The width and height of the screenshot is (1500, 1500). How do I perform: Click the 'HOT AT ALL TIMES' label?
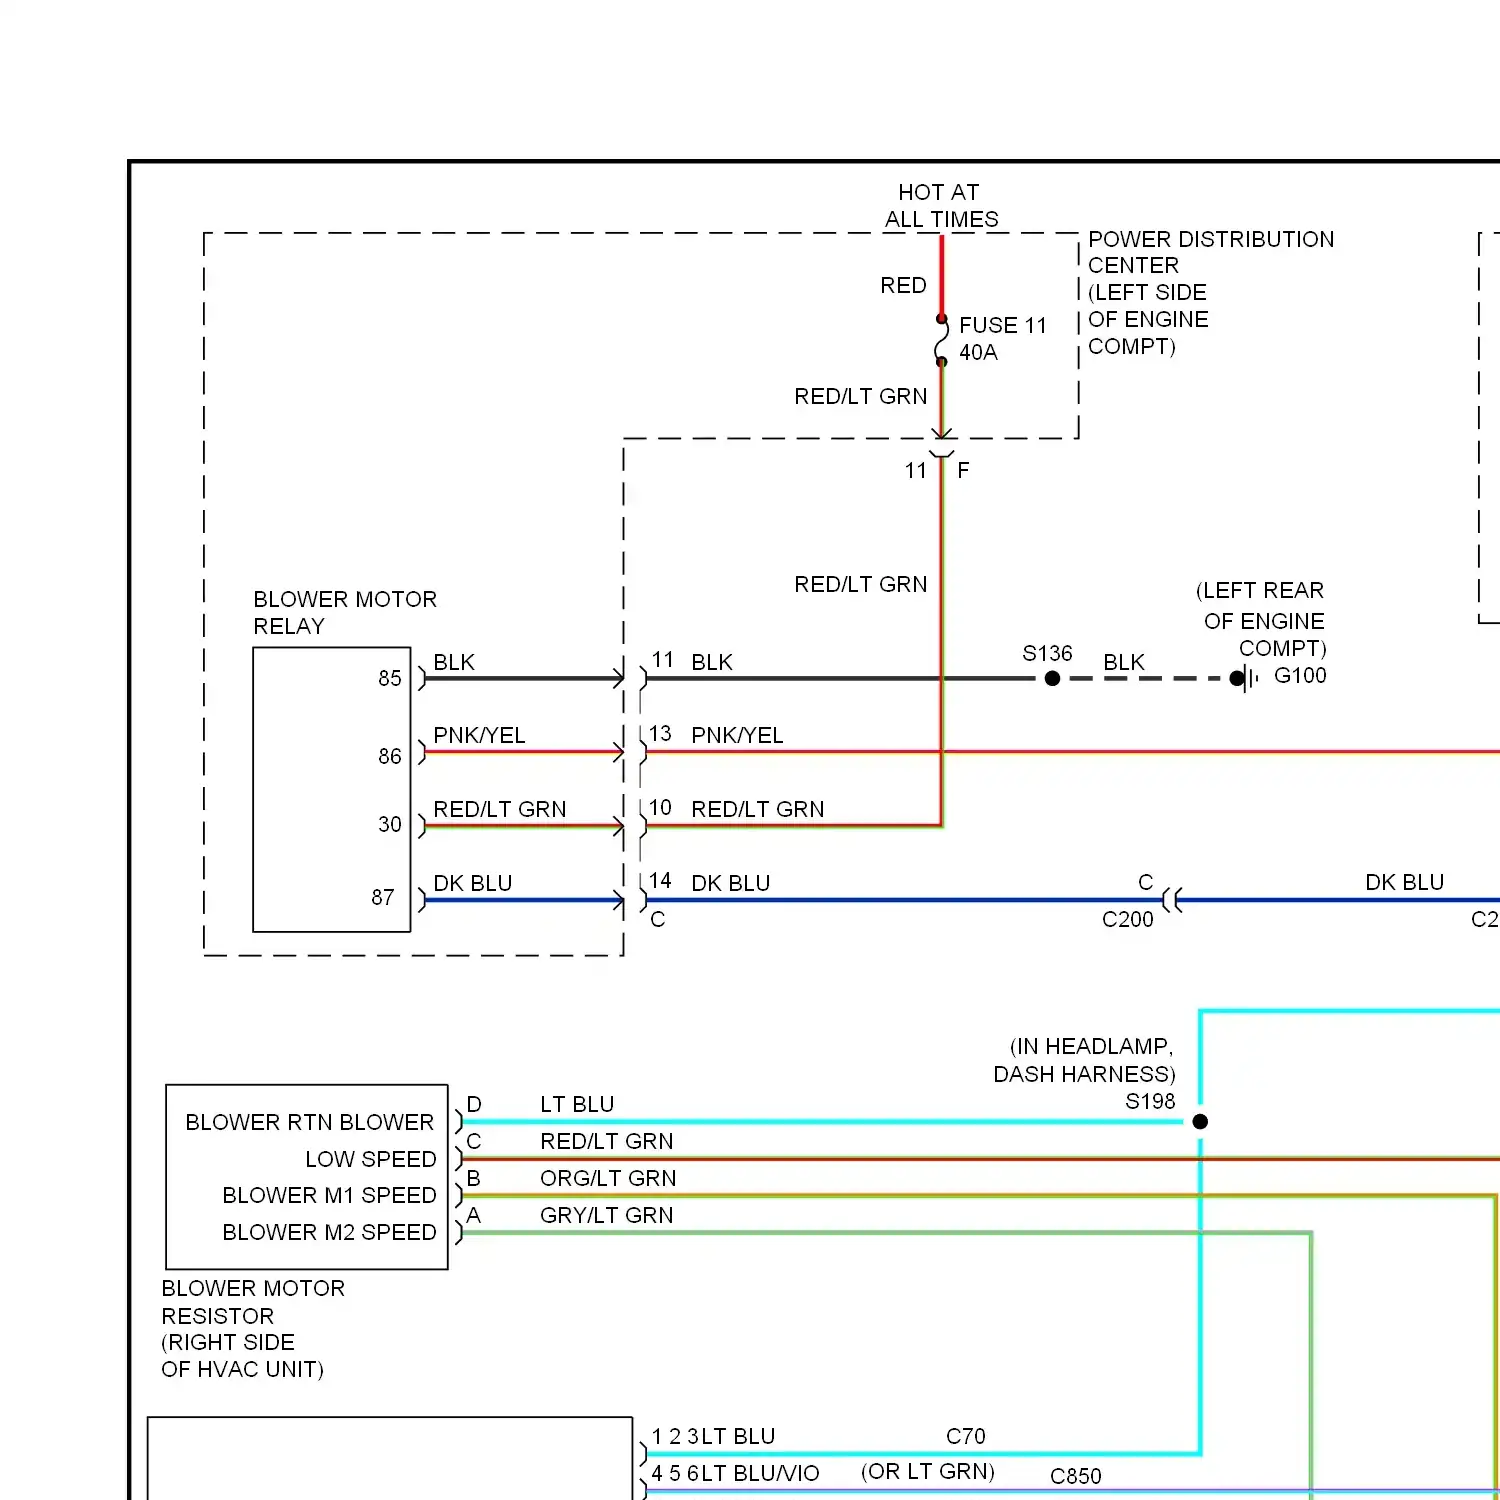941,206
